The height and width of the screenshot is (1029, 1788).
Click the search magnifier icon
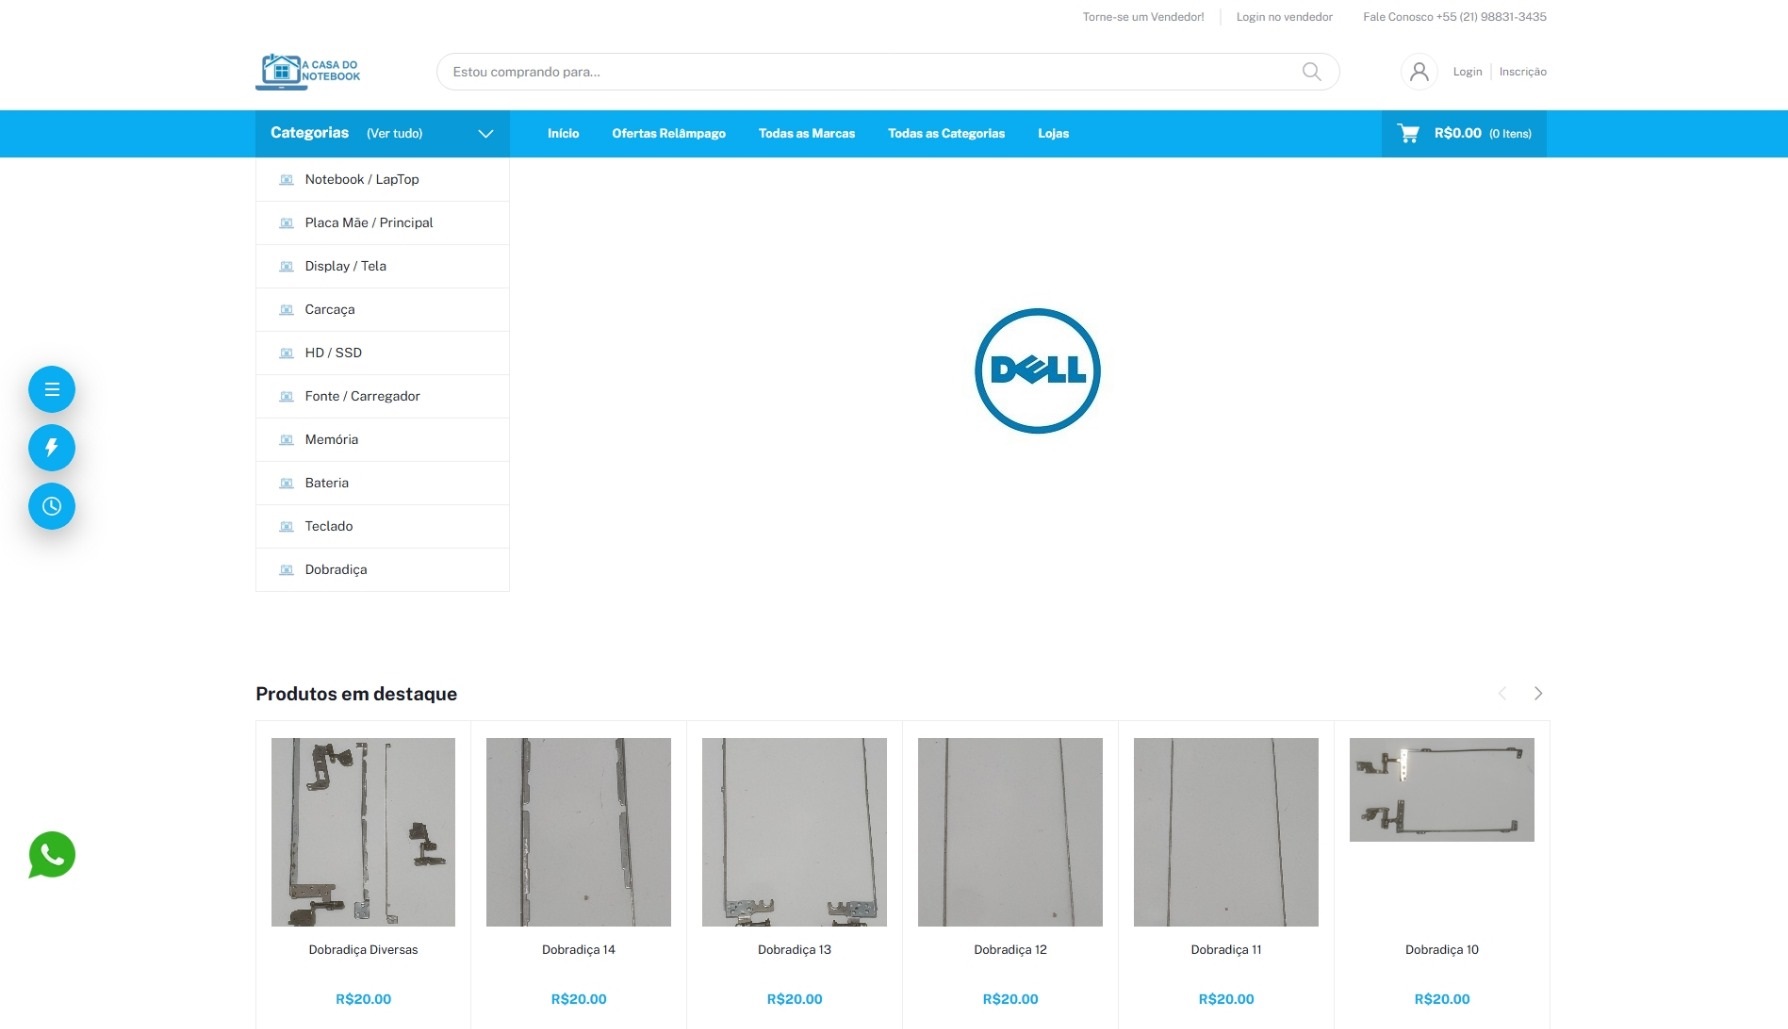coord(1311,72)
